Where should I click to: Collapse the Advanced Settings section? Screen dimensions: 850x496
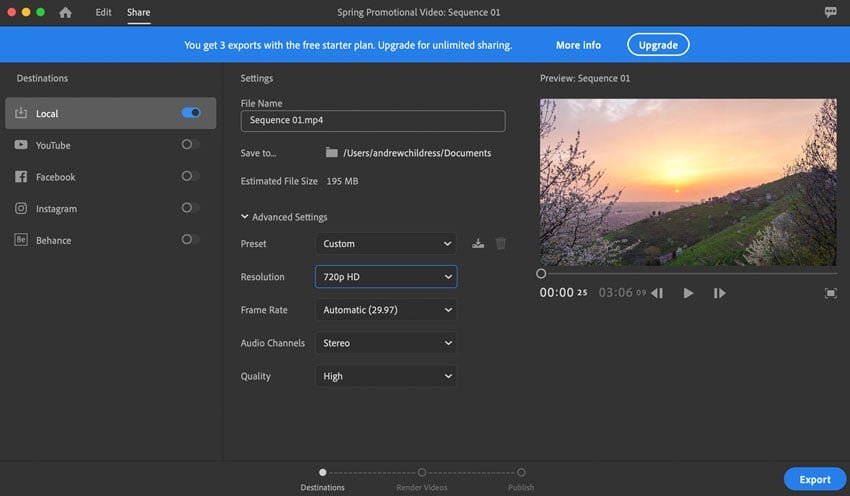point(284,217)
